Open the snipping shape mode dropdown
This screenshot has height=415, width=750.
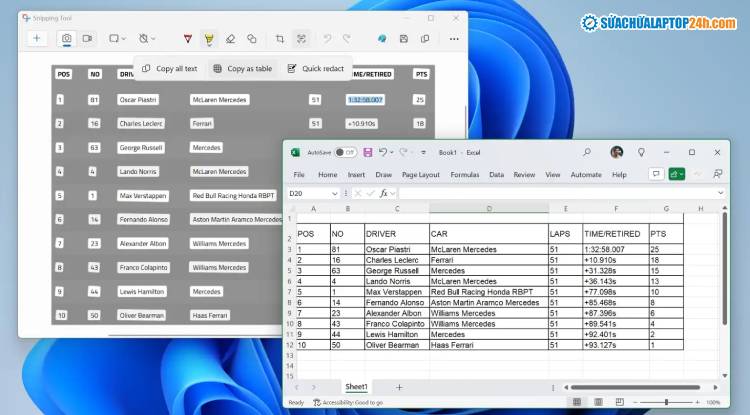[117, 39]
